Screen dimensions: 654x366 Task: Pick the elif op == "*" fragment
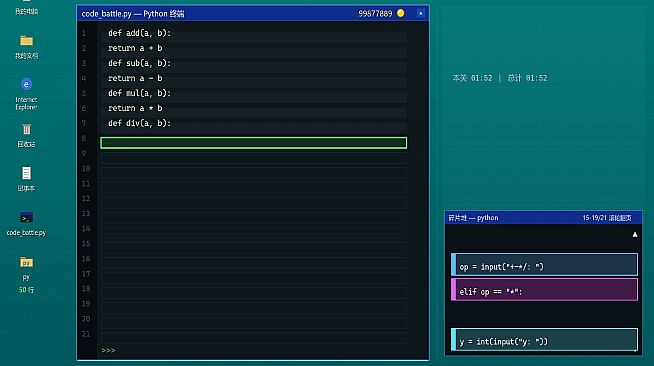click(544, 290)
